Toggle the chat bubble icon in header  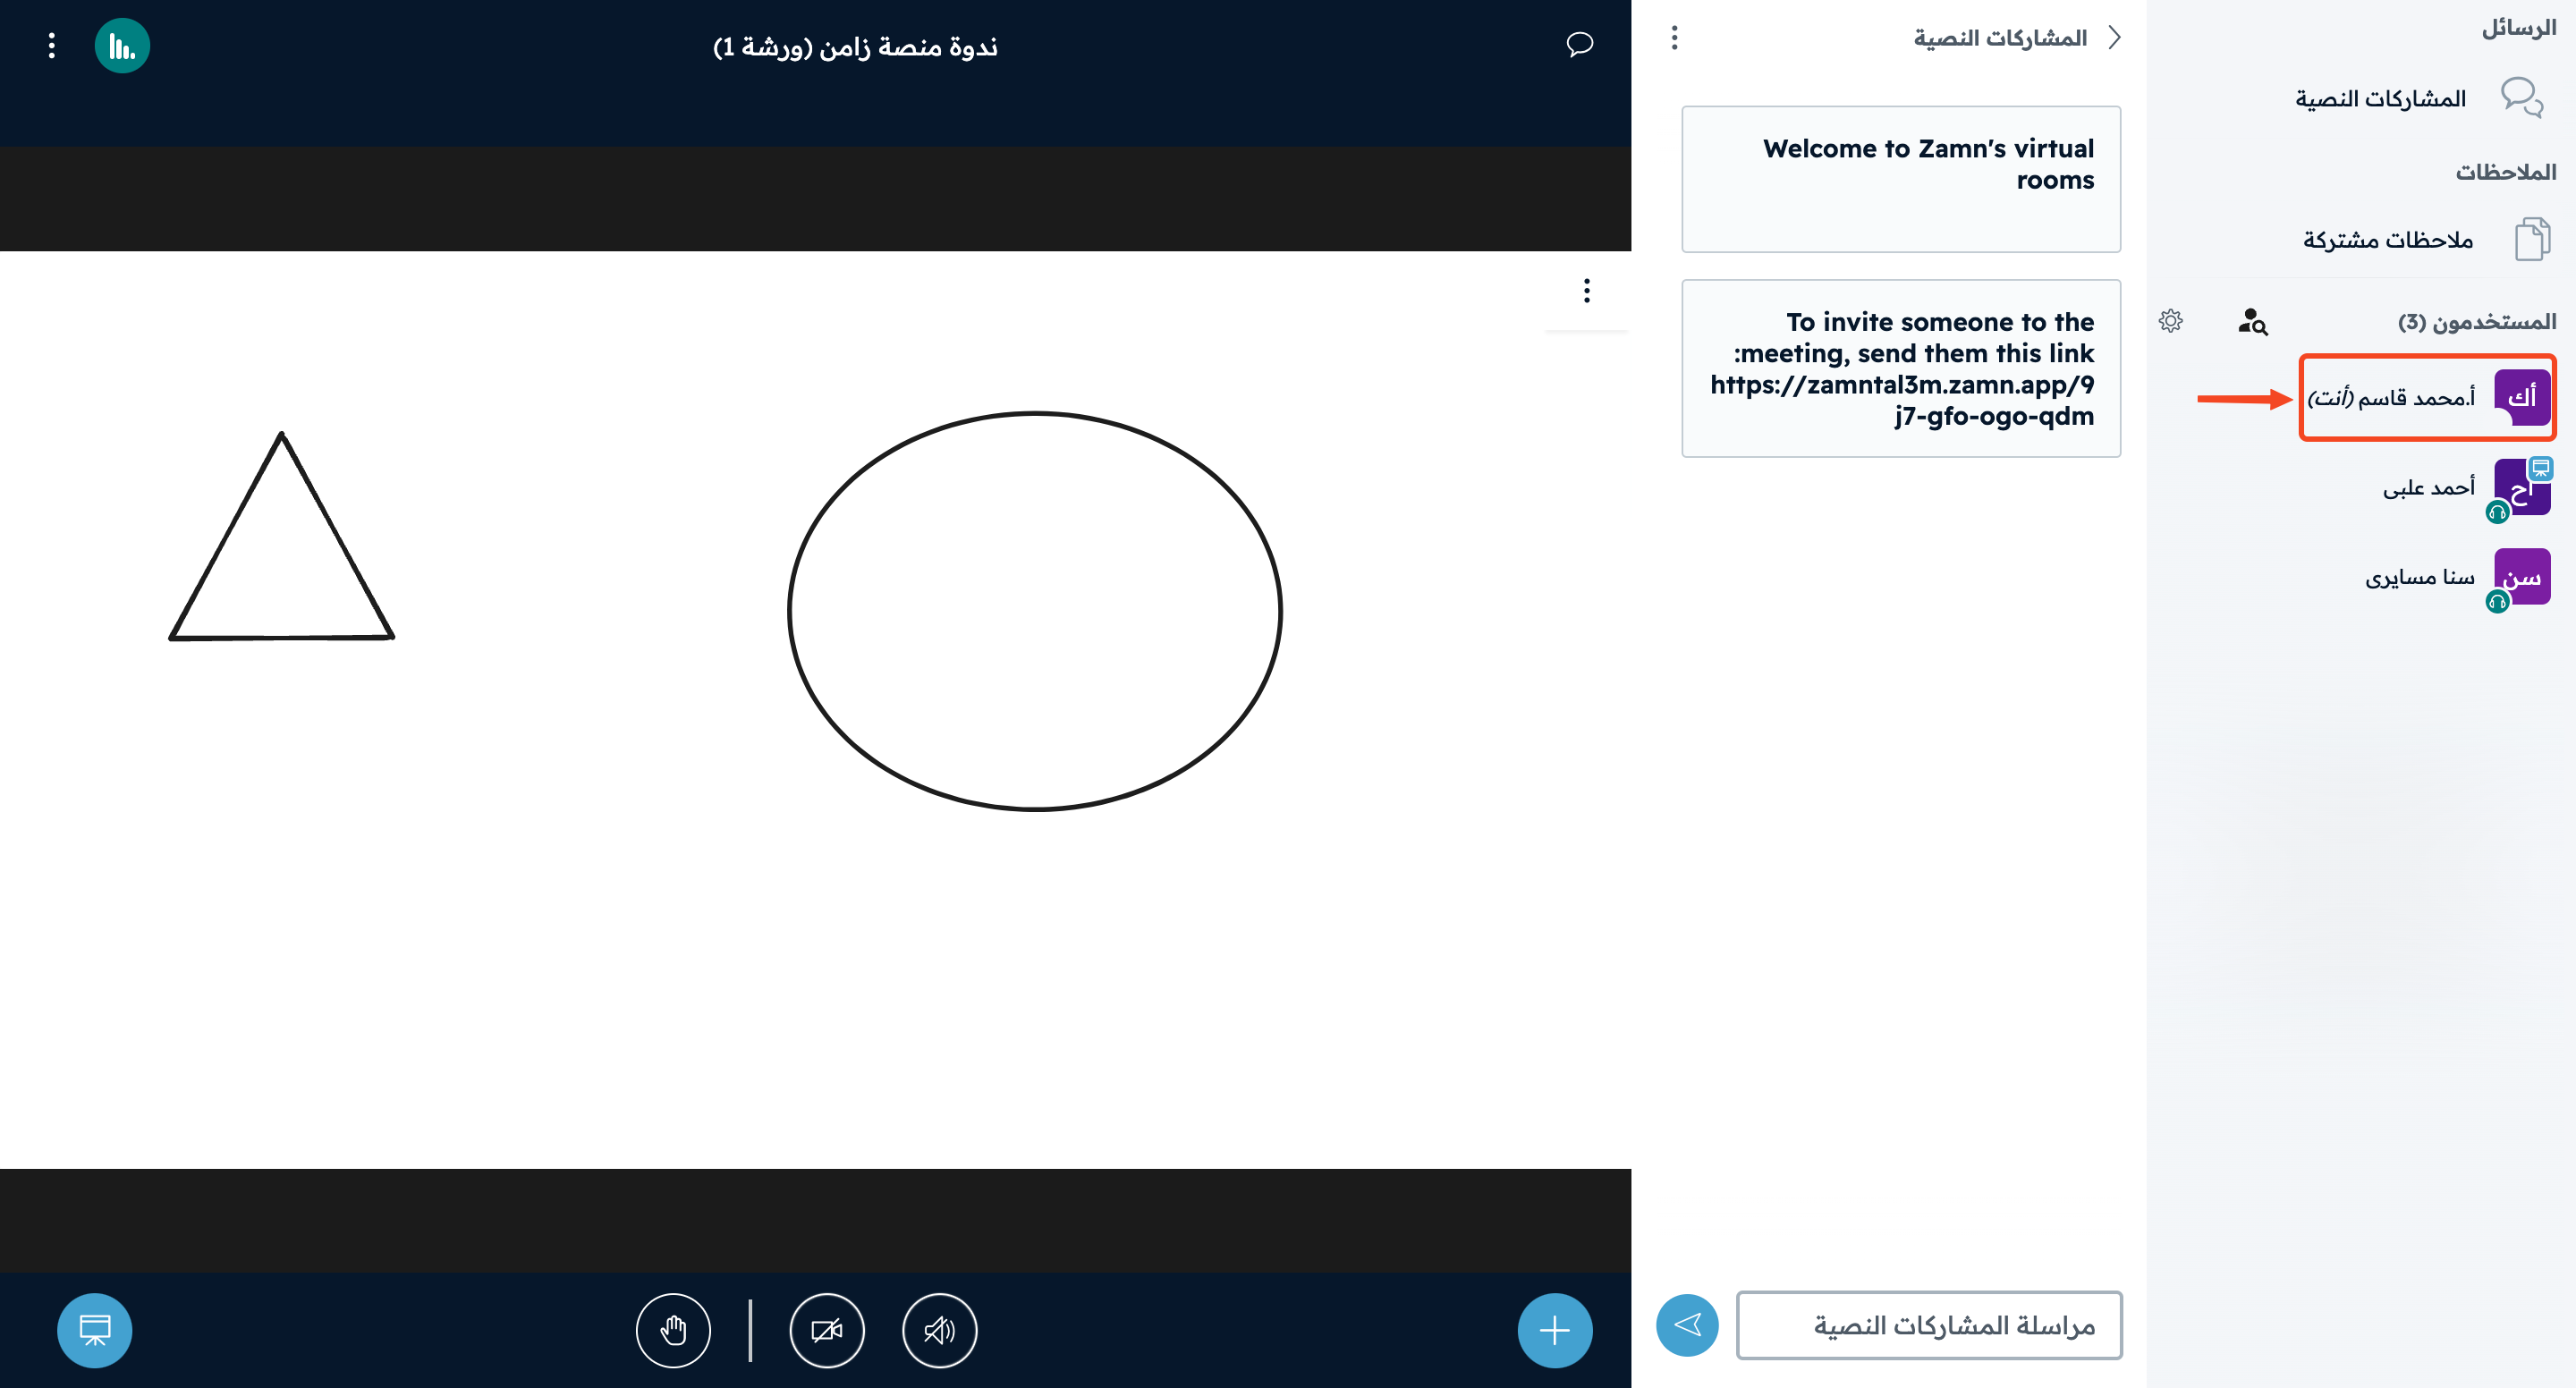(1579, 44)
